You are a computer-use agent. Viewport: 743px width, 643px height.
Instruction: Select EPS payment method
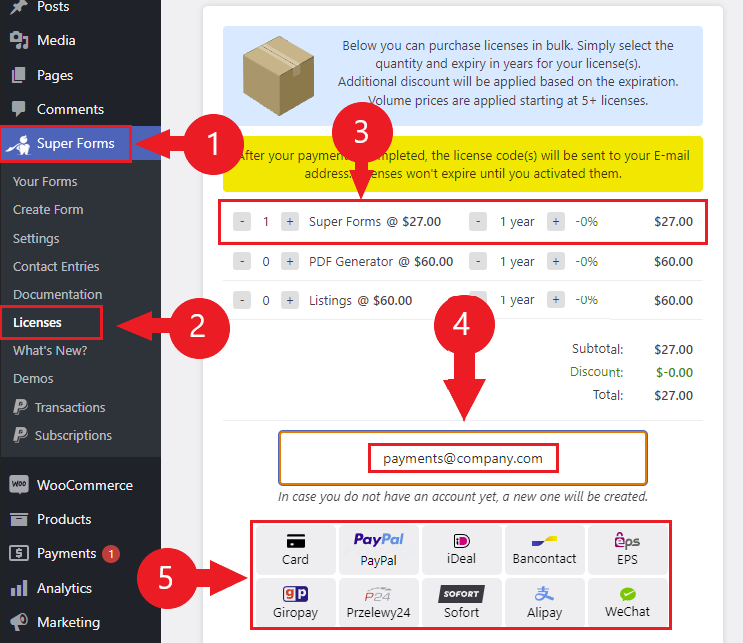(627, 550)
